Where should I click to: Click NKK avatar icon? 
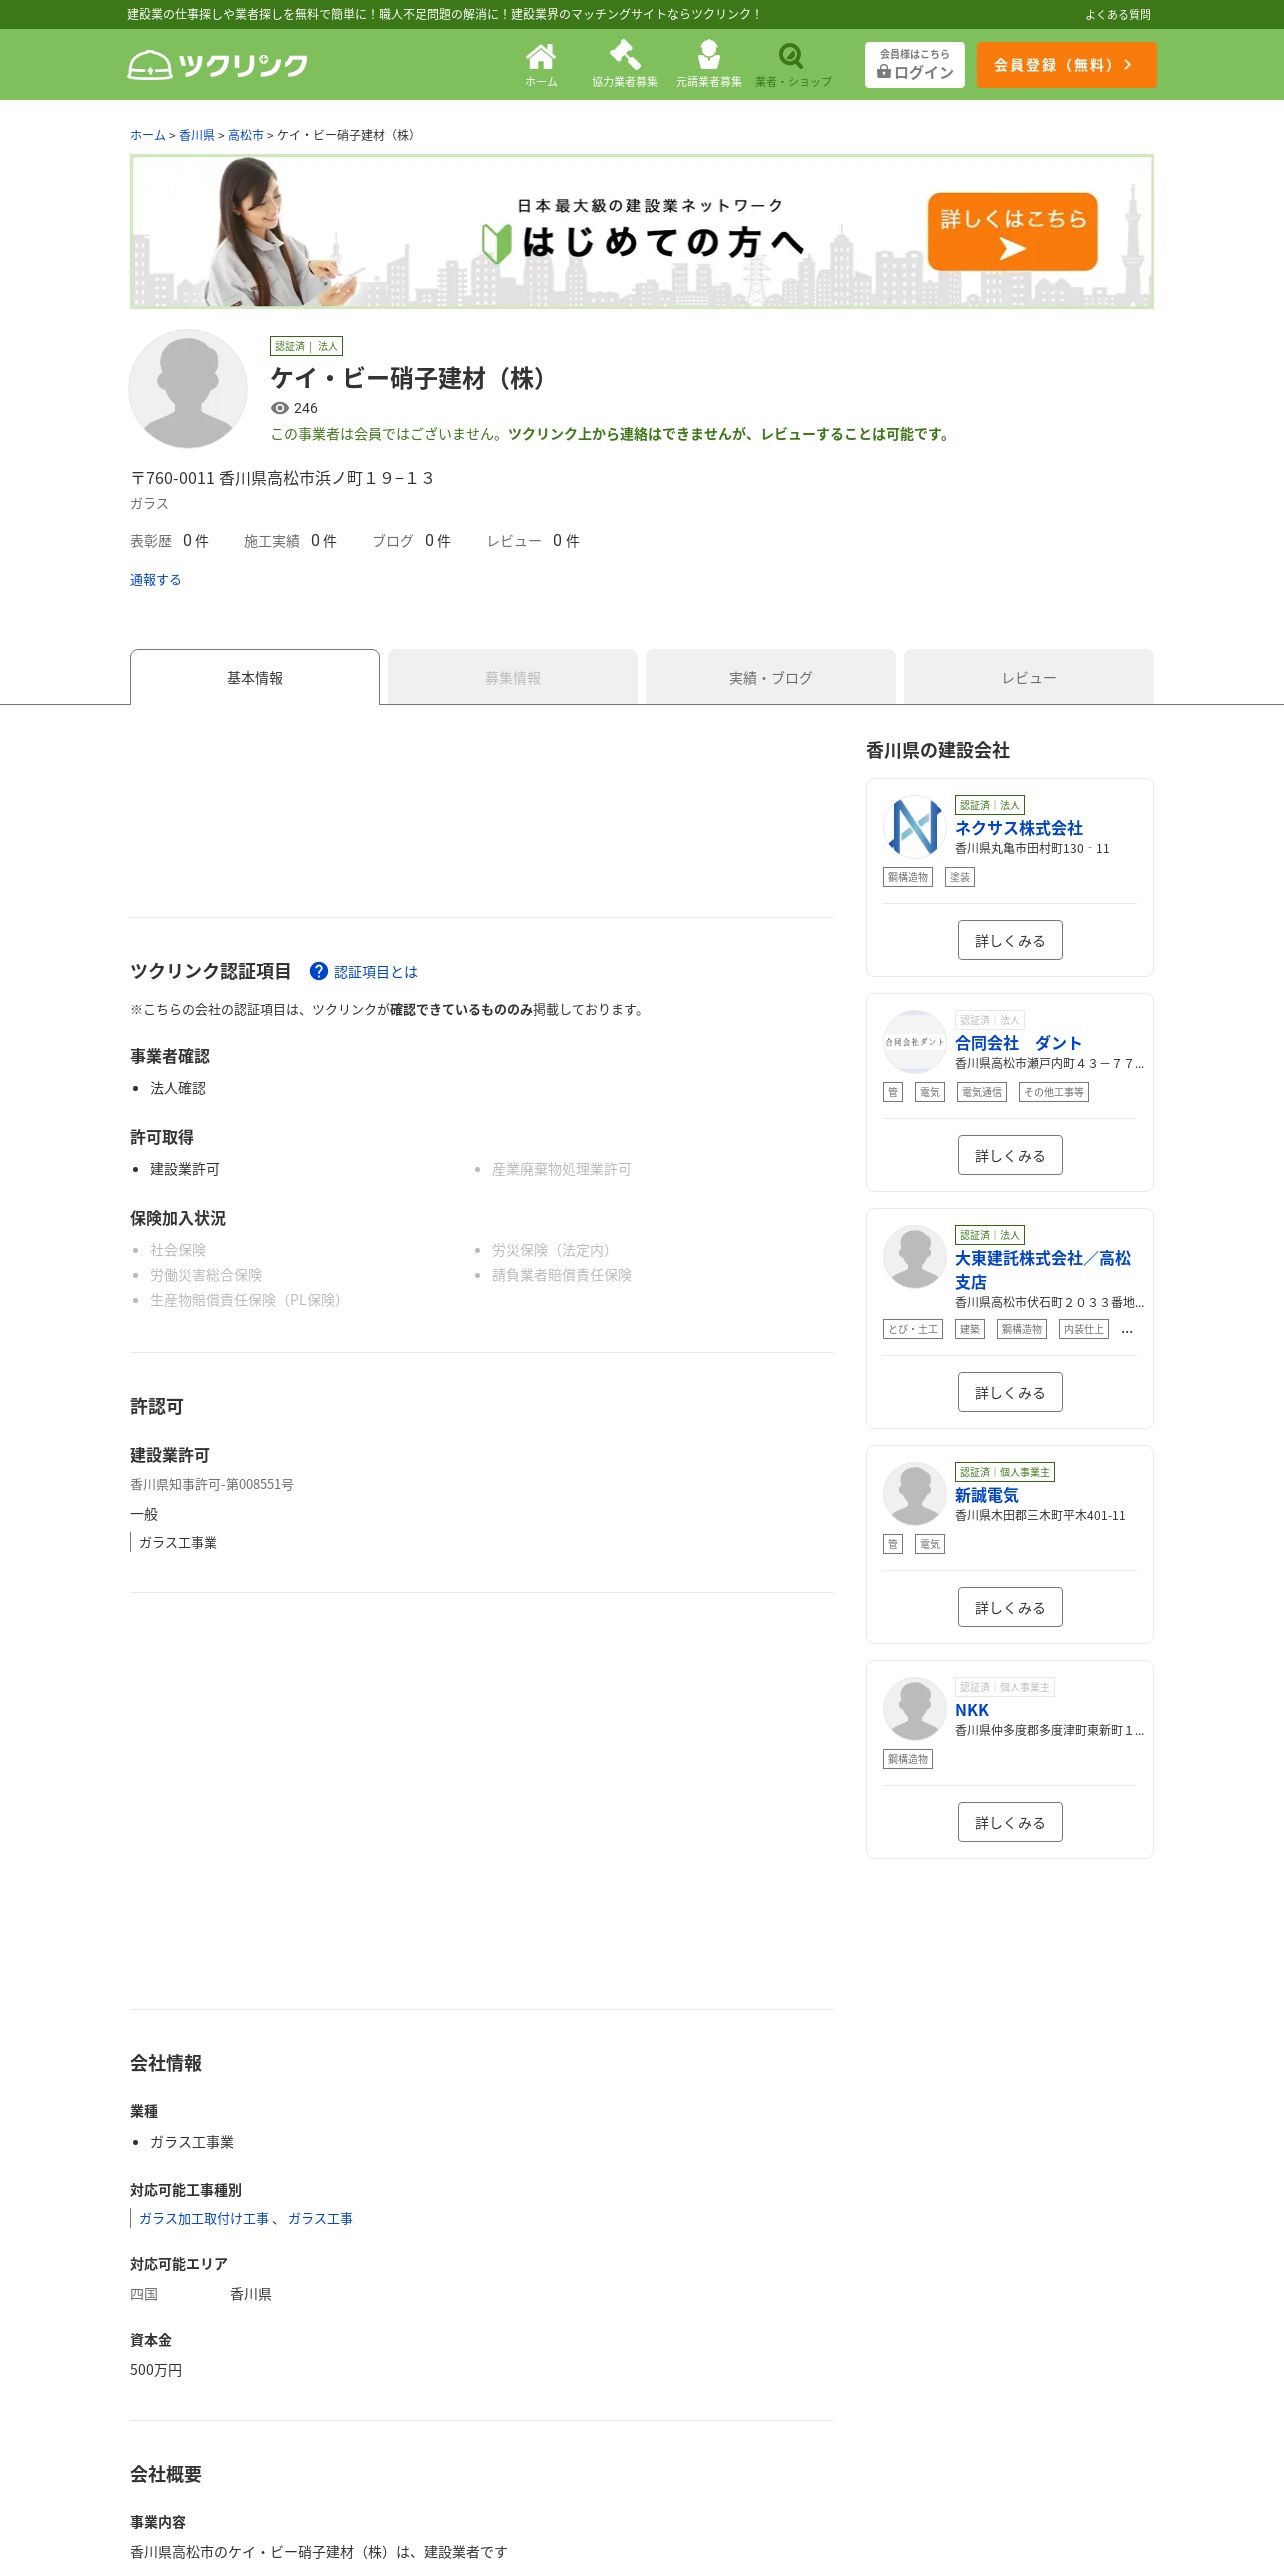pos(915,1709)
